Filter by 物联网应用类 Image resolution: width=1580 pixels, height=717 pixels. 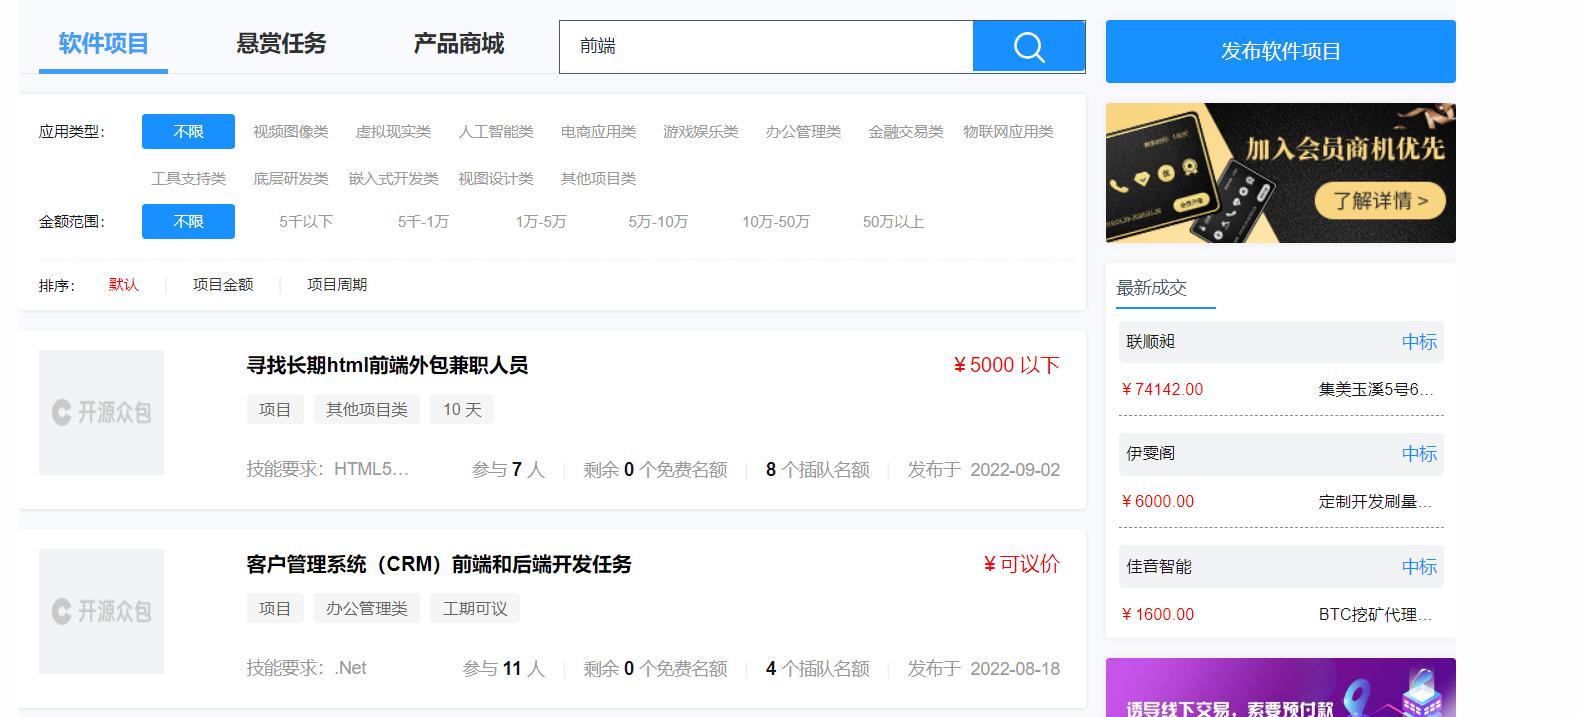(1008, 132)
